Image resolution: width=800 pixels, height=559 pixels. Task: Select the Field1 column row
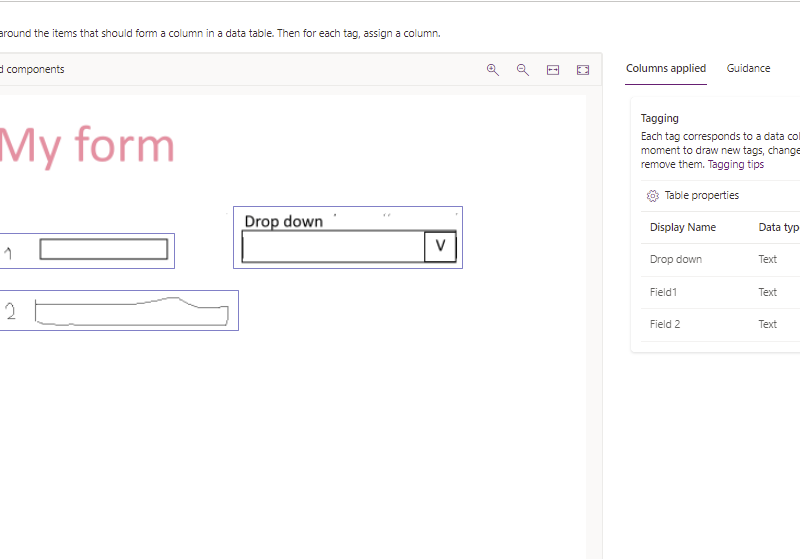[x=720, y=292]
